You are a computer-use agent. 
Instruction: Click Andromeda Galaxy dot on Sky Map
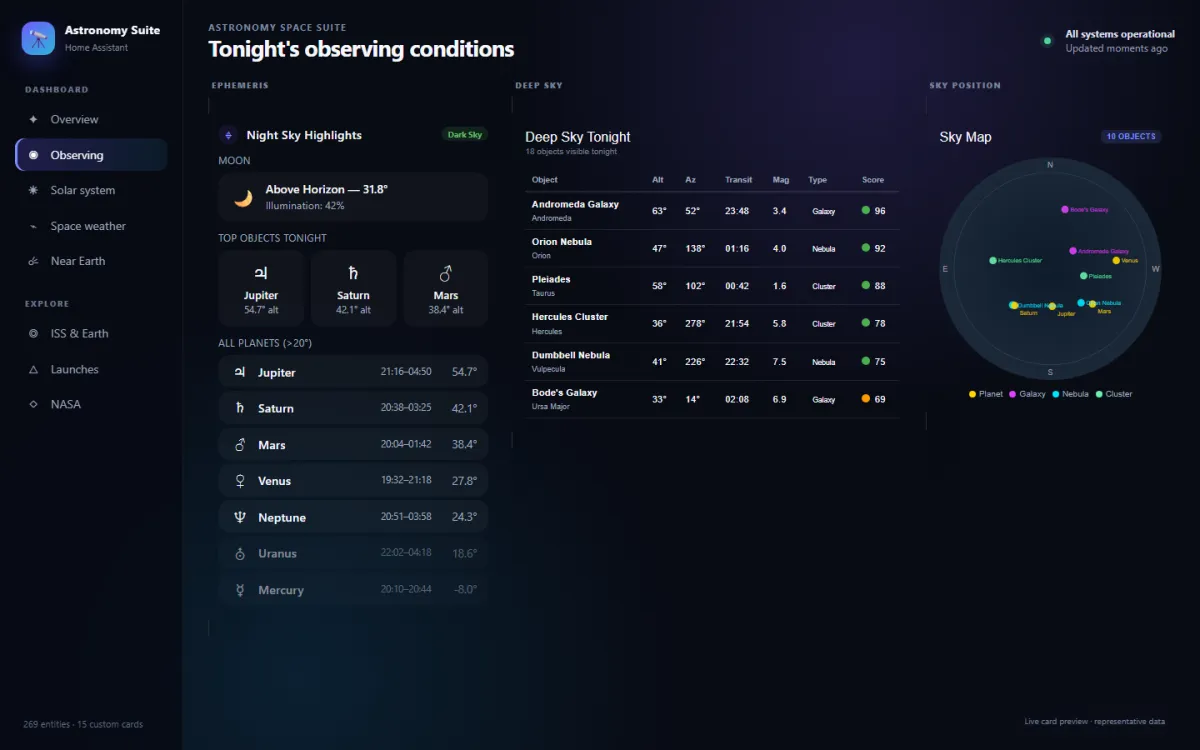[1073, 251]
